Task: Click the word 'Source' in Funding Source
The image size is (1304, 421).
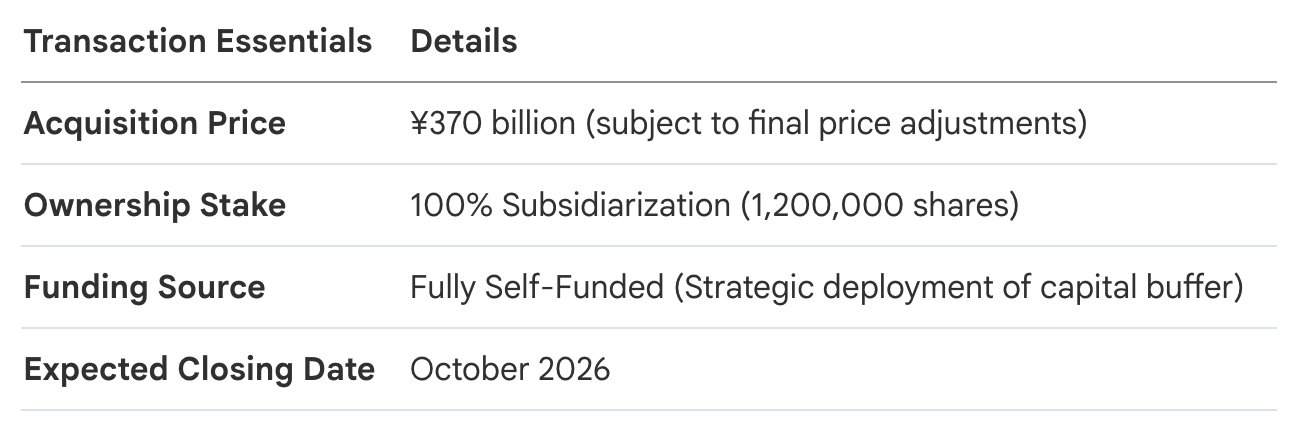Action: (x=211, y=288)
